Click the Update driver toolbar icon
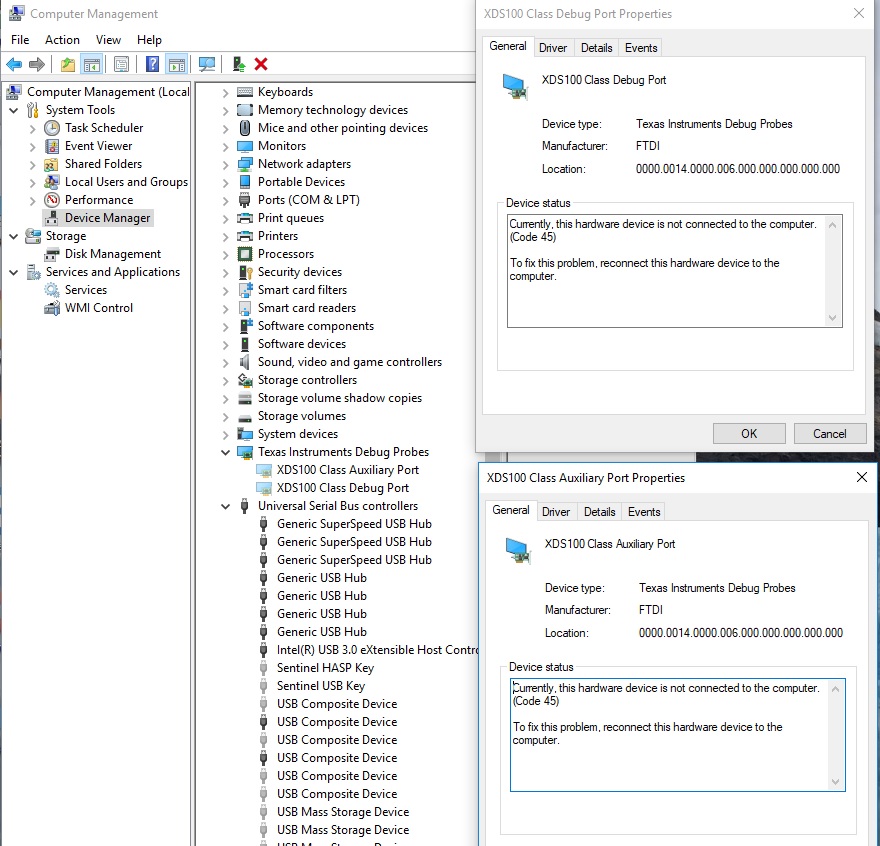Image resolution: width=880 pixels, height=846 pixels. click(x=239, y=65)
